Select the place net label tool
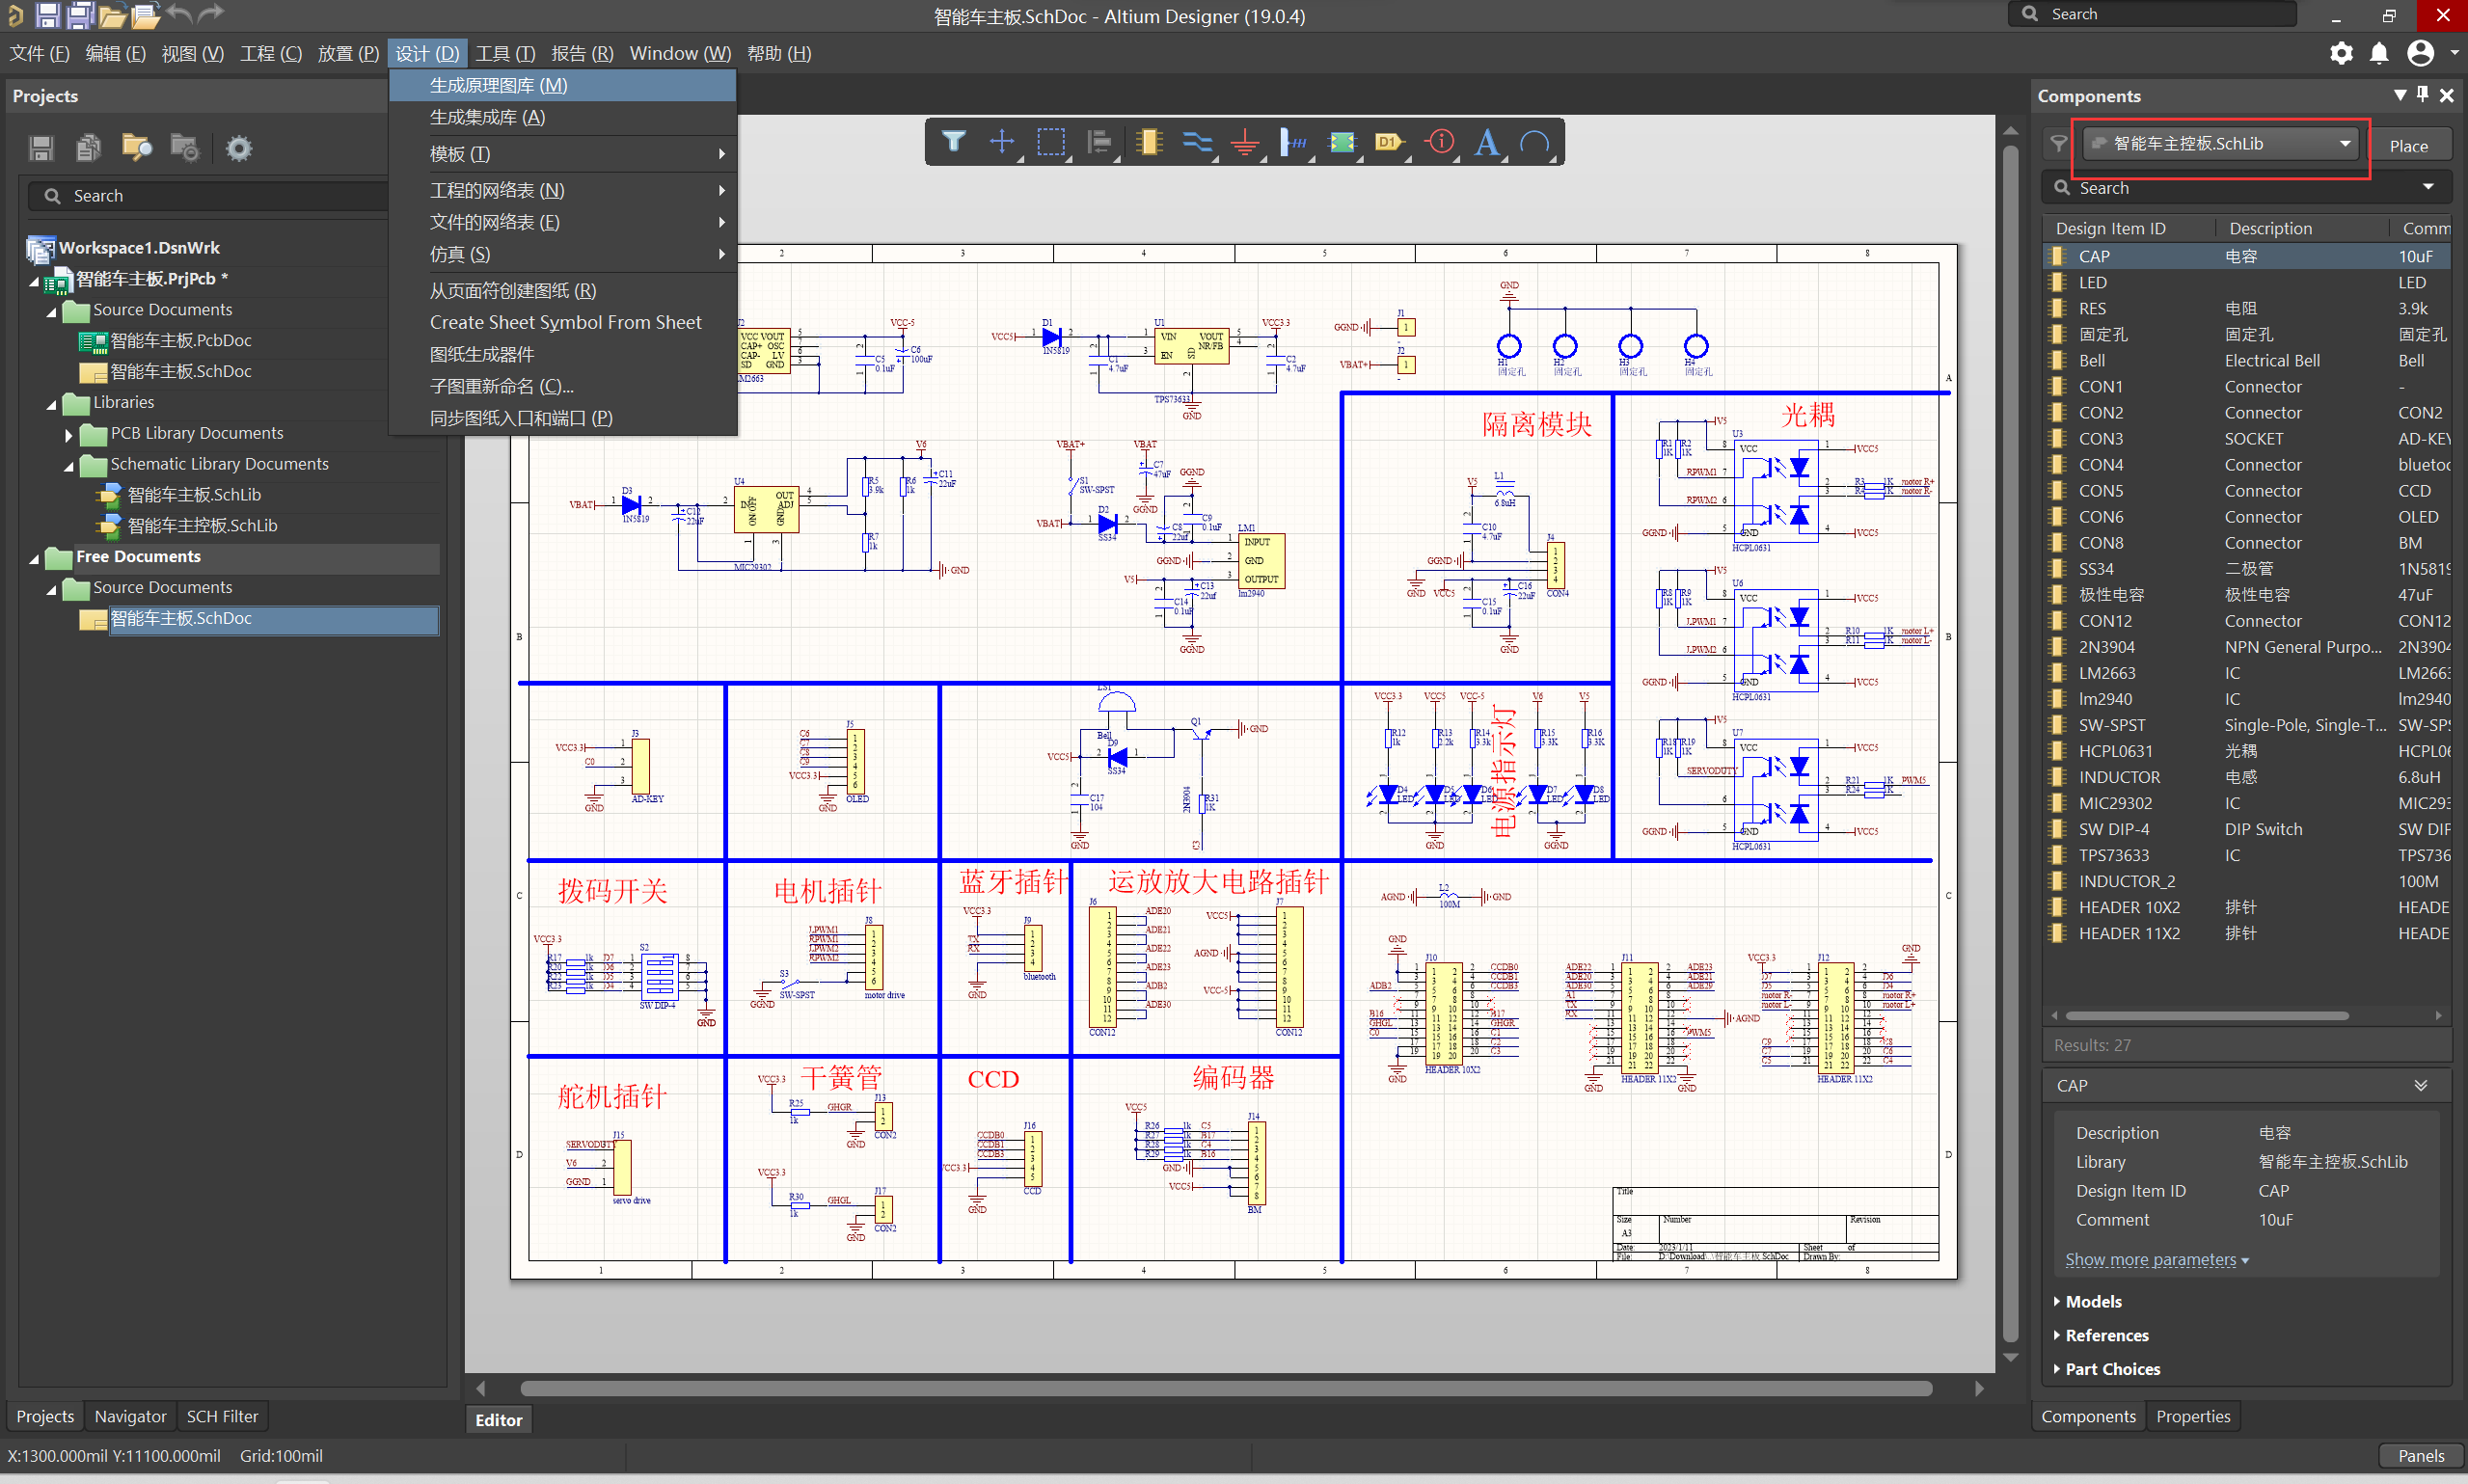Image resolution: width=2468 pixels, height=1484 pixels. pos(1294,142)
